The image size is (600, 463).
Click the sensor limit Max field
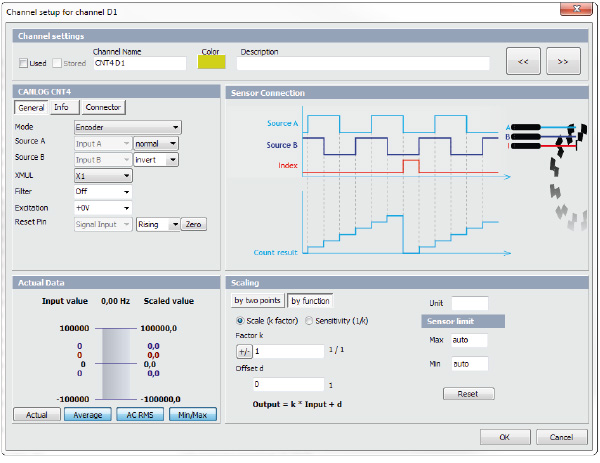click(x=470, y=340)
